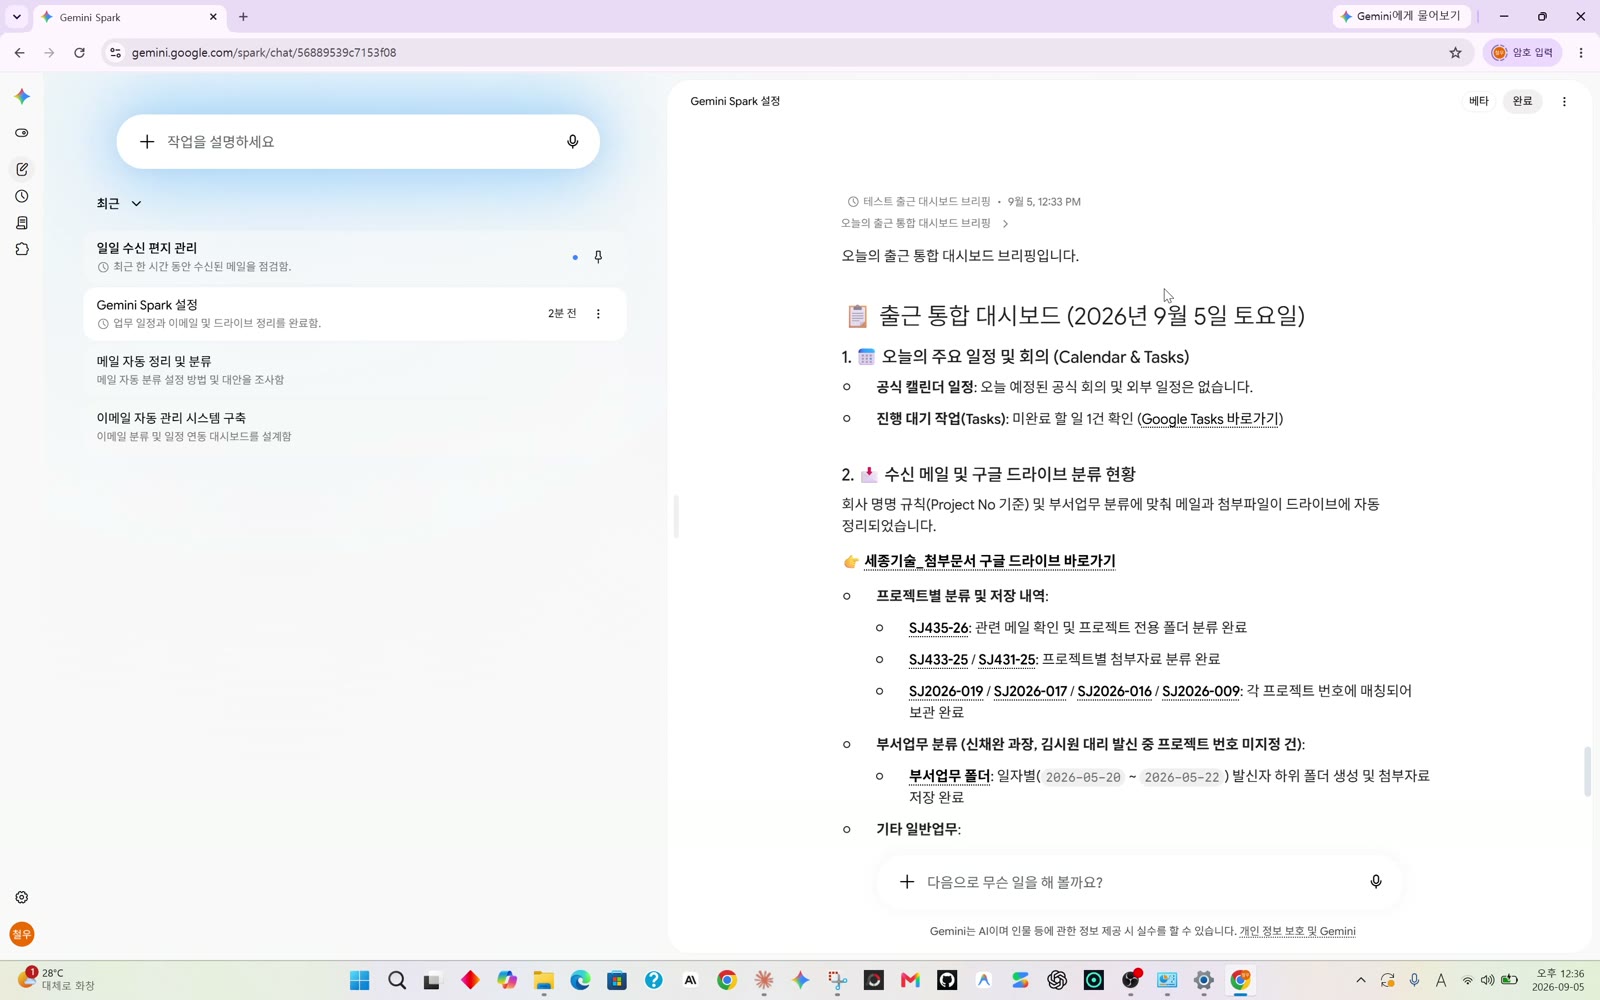Viewport: 1600px width, 1000px height.
Task: Click the chat scrollbar thumb
Action: [x=1587, y=771]
